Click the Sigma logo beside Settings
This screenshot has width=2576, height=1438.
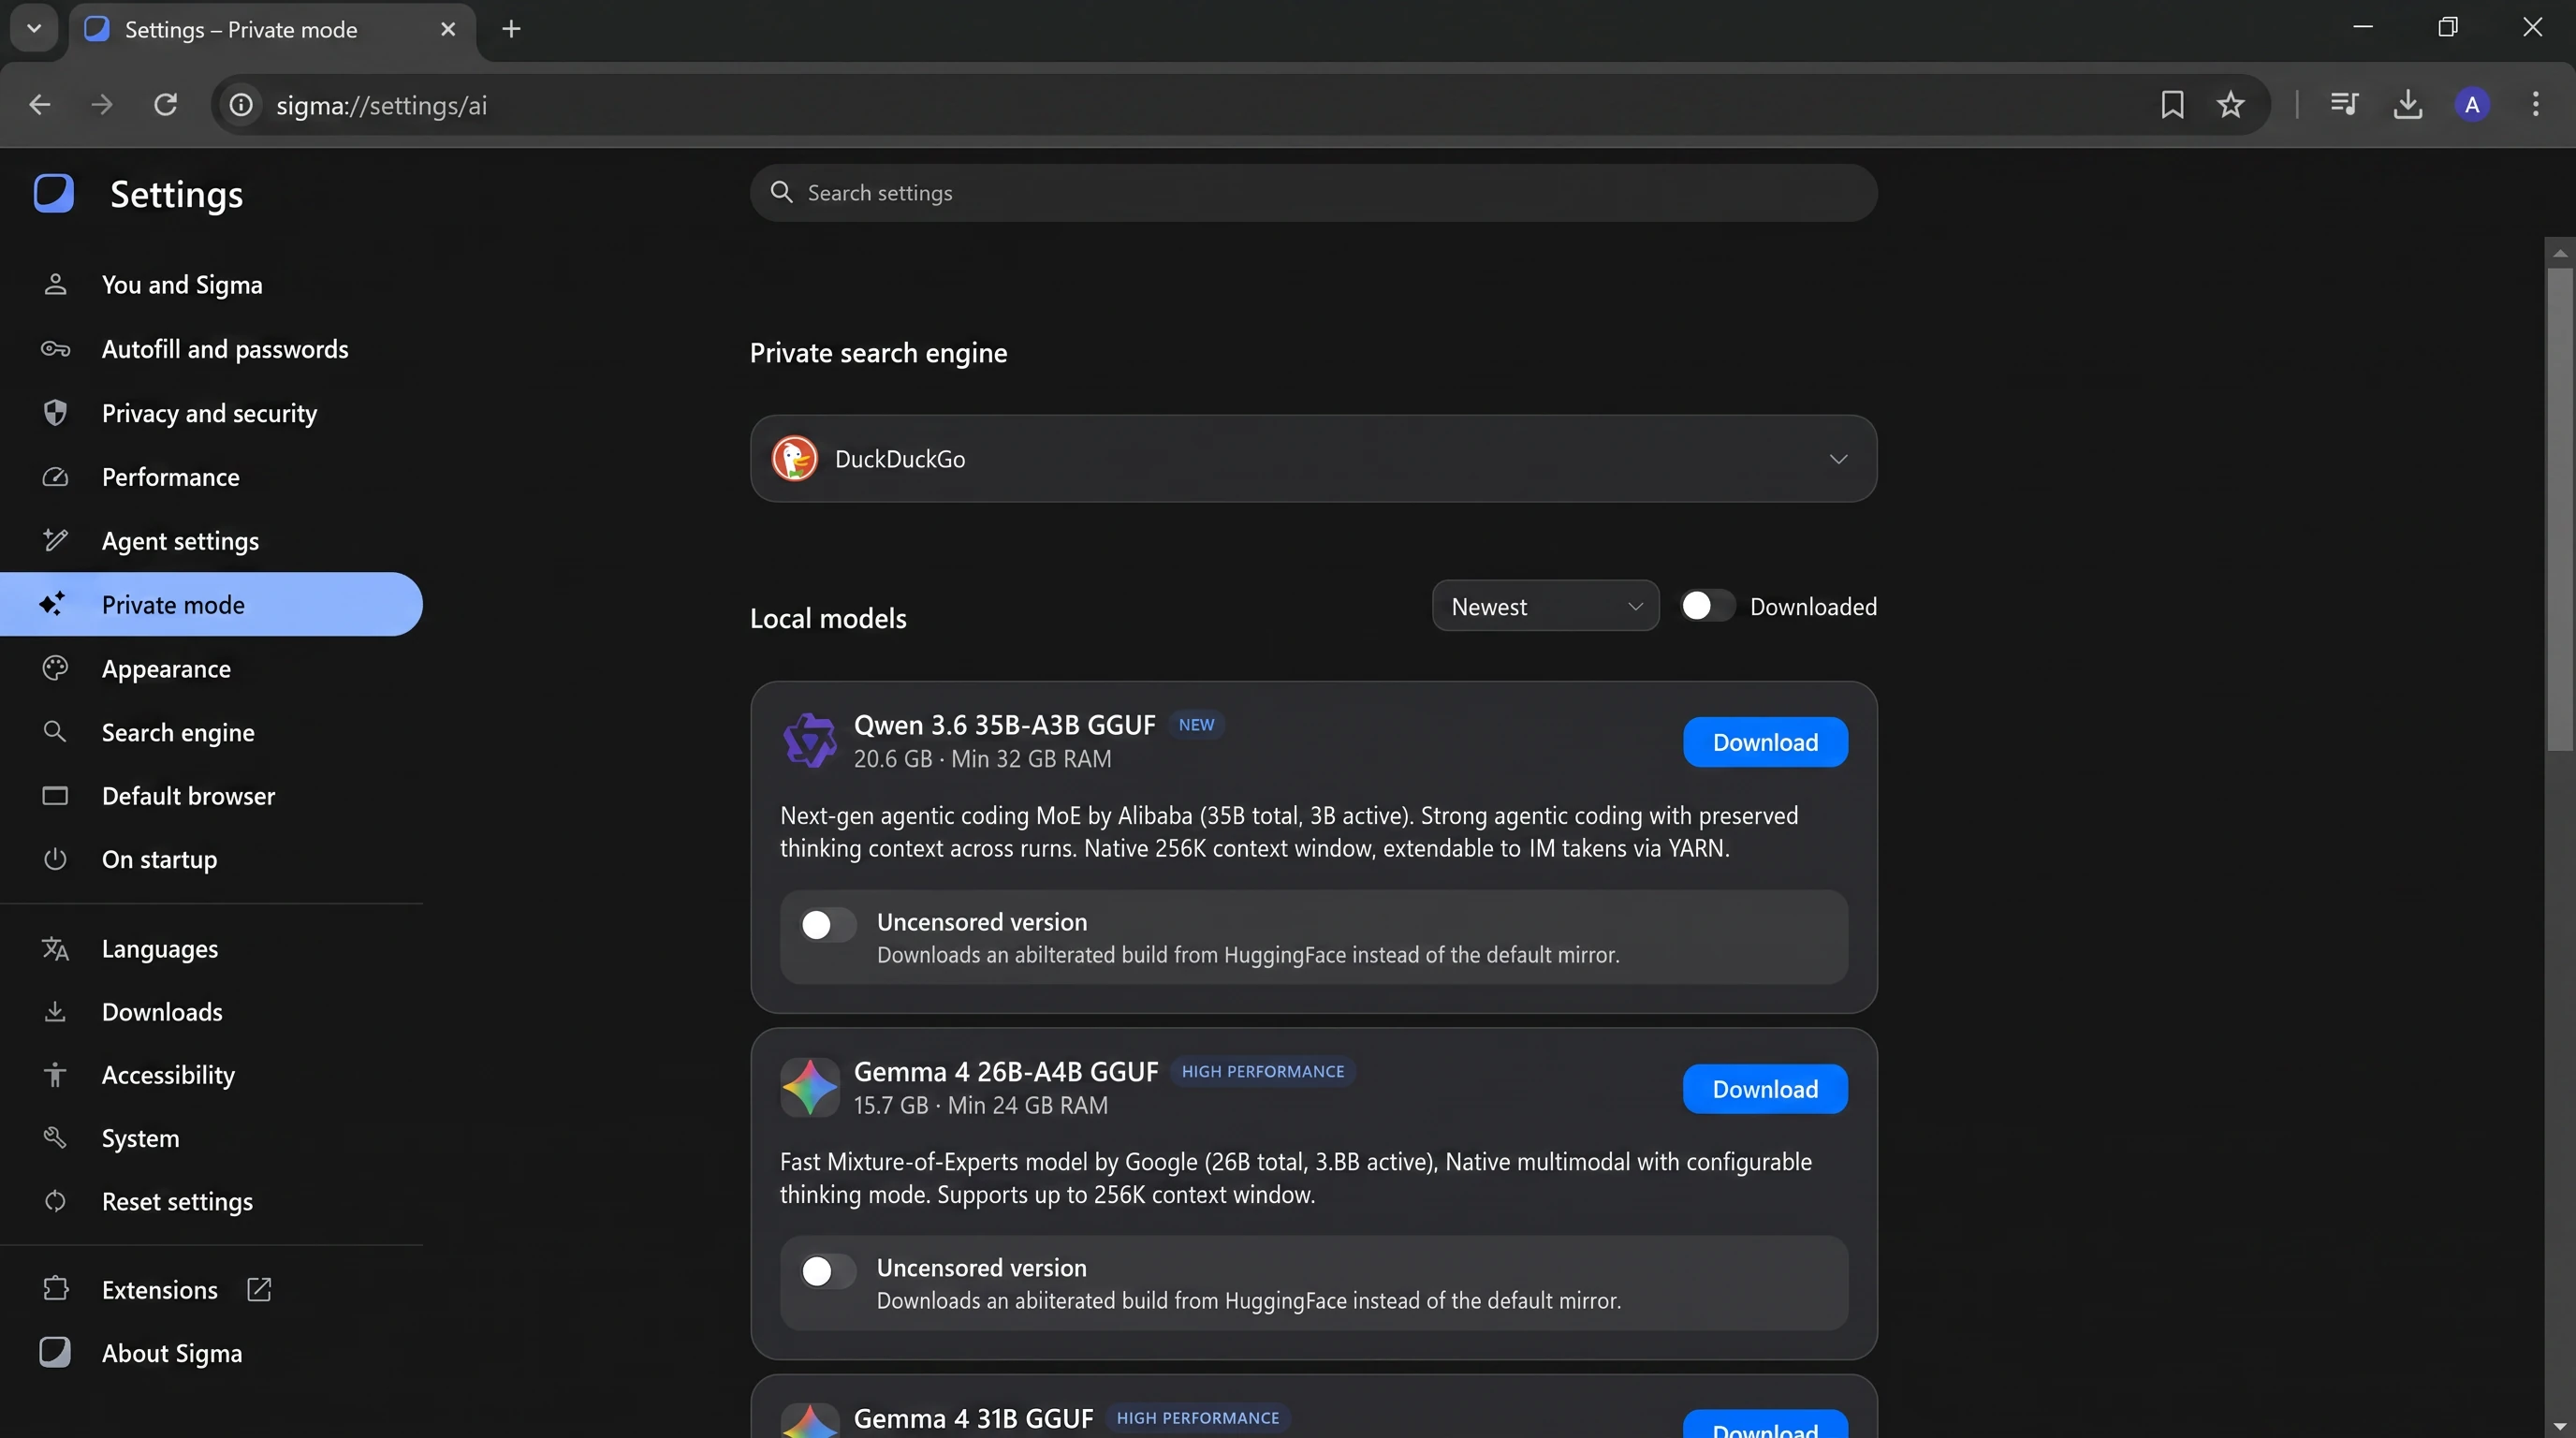tap(54, 193)
